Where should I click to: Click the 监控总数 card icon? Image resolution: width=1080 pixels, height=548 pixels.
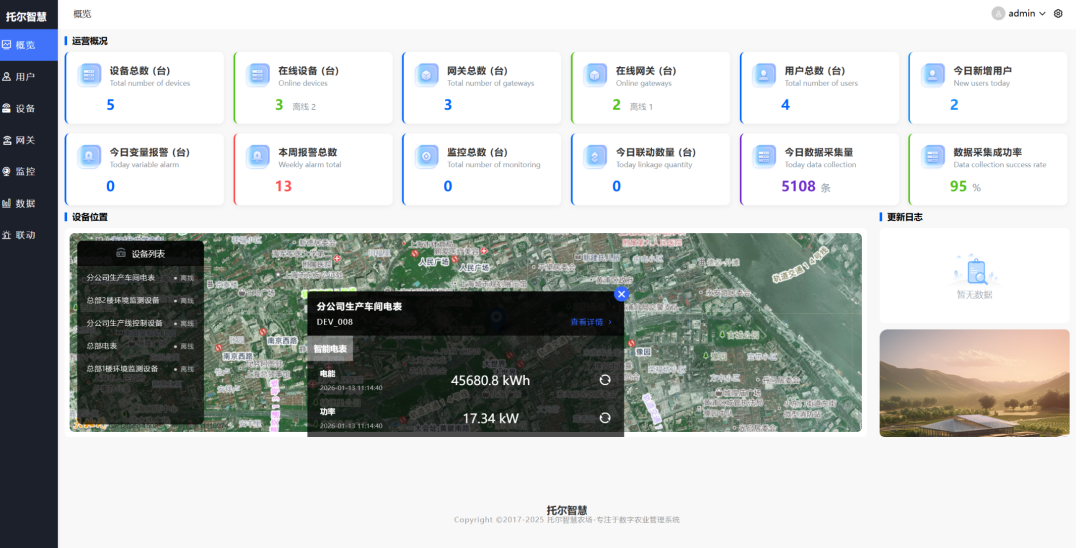click(x=426, y=156)
